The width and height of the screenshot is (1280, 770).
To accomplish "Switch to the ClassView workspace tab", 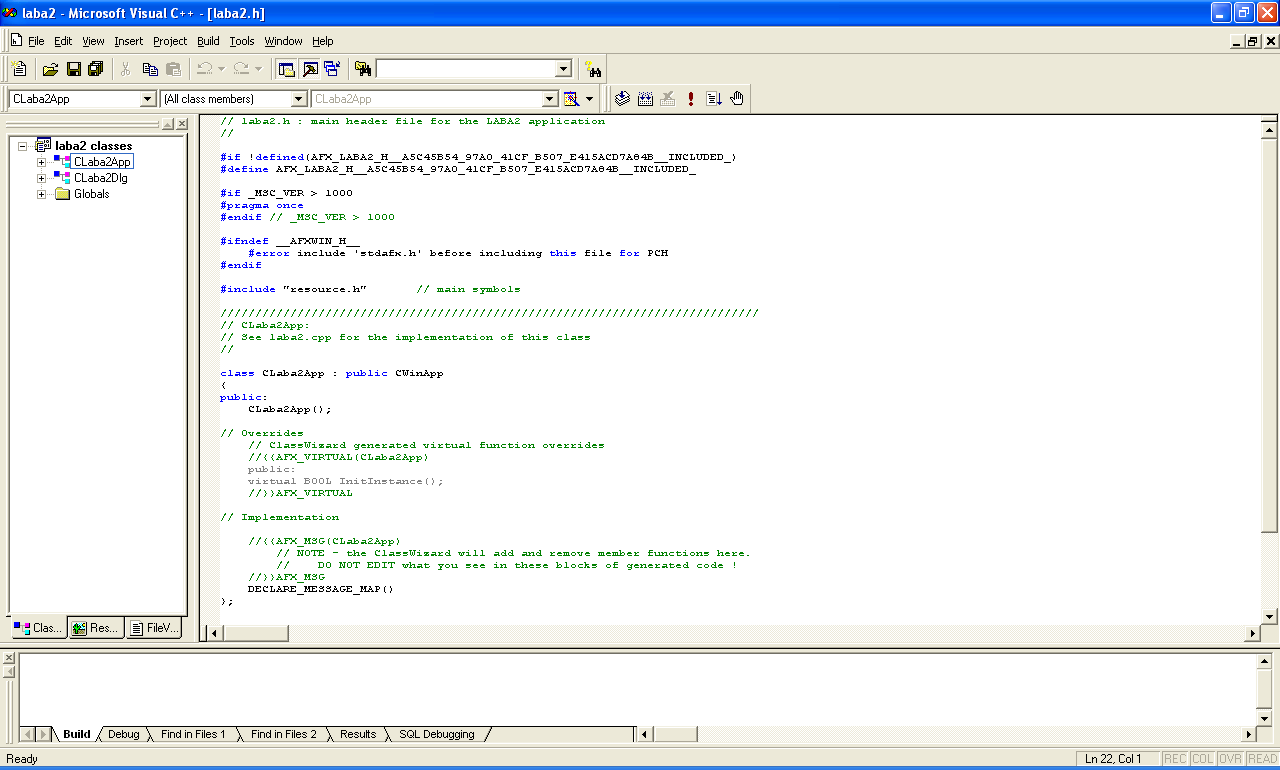I will point(38,628).
